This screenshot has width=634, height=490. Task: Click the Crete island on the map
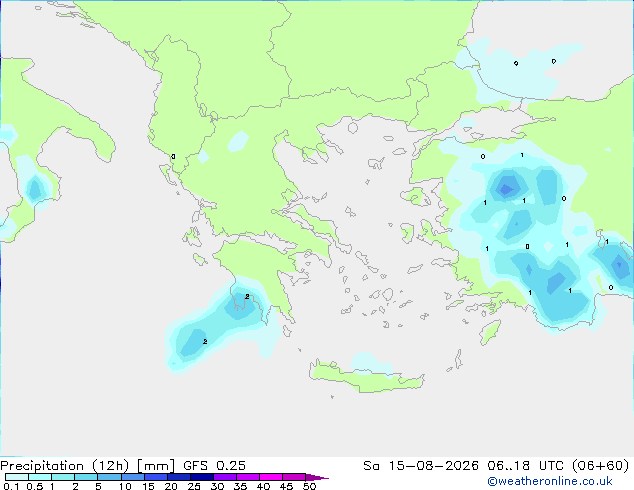click(x=366, y=377)
